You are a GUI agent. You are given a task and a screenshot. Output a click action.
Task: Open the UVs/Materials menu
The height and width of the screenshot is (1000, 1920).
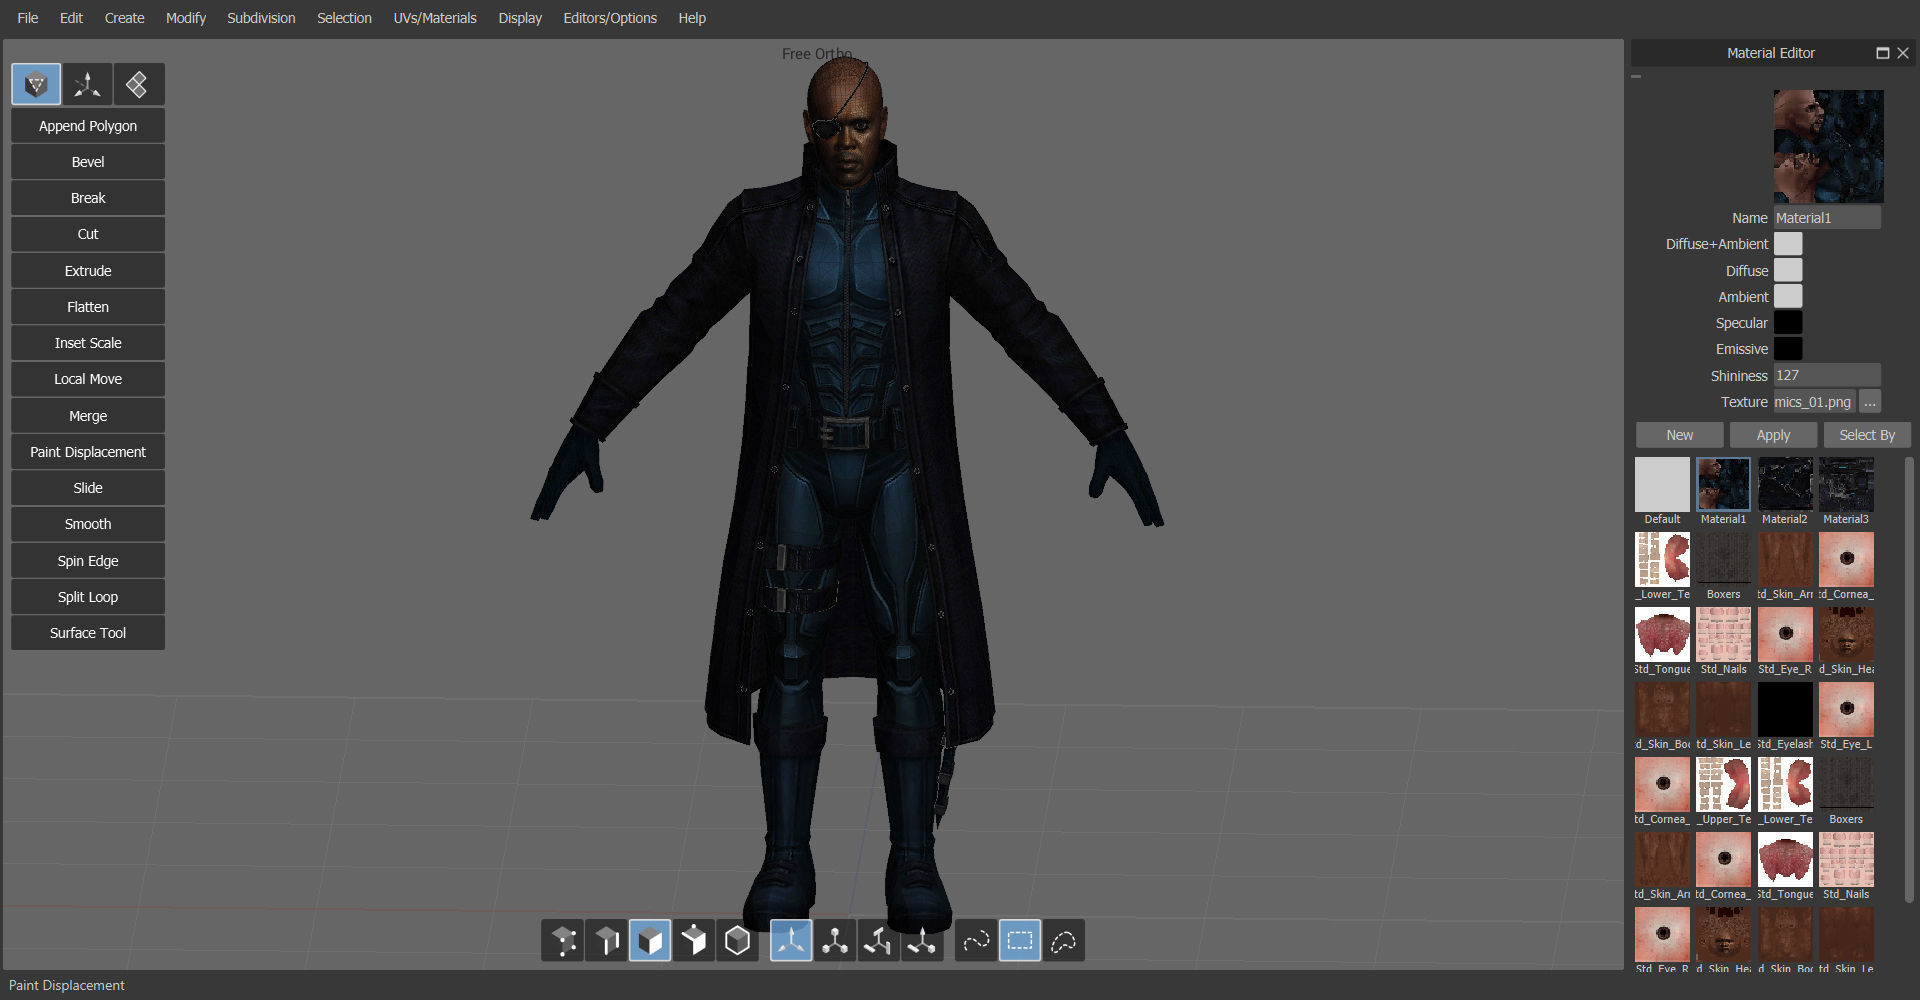[x=435, y=18]
